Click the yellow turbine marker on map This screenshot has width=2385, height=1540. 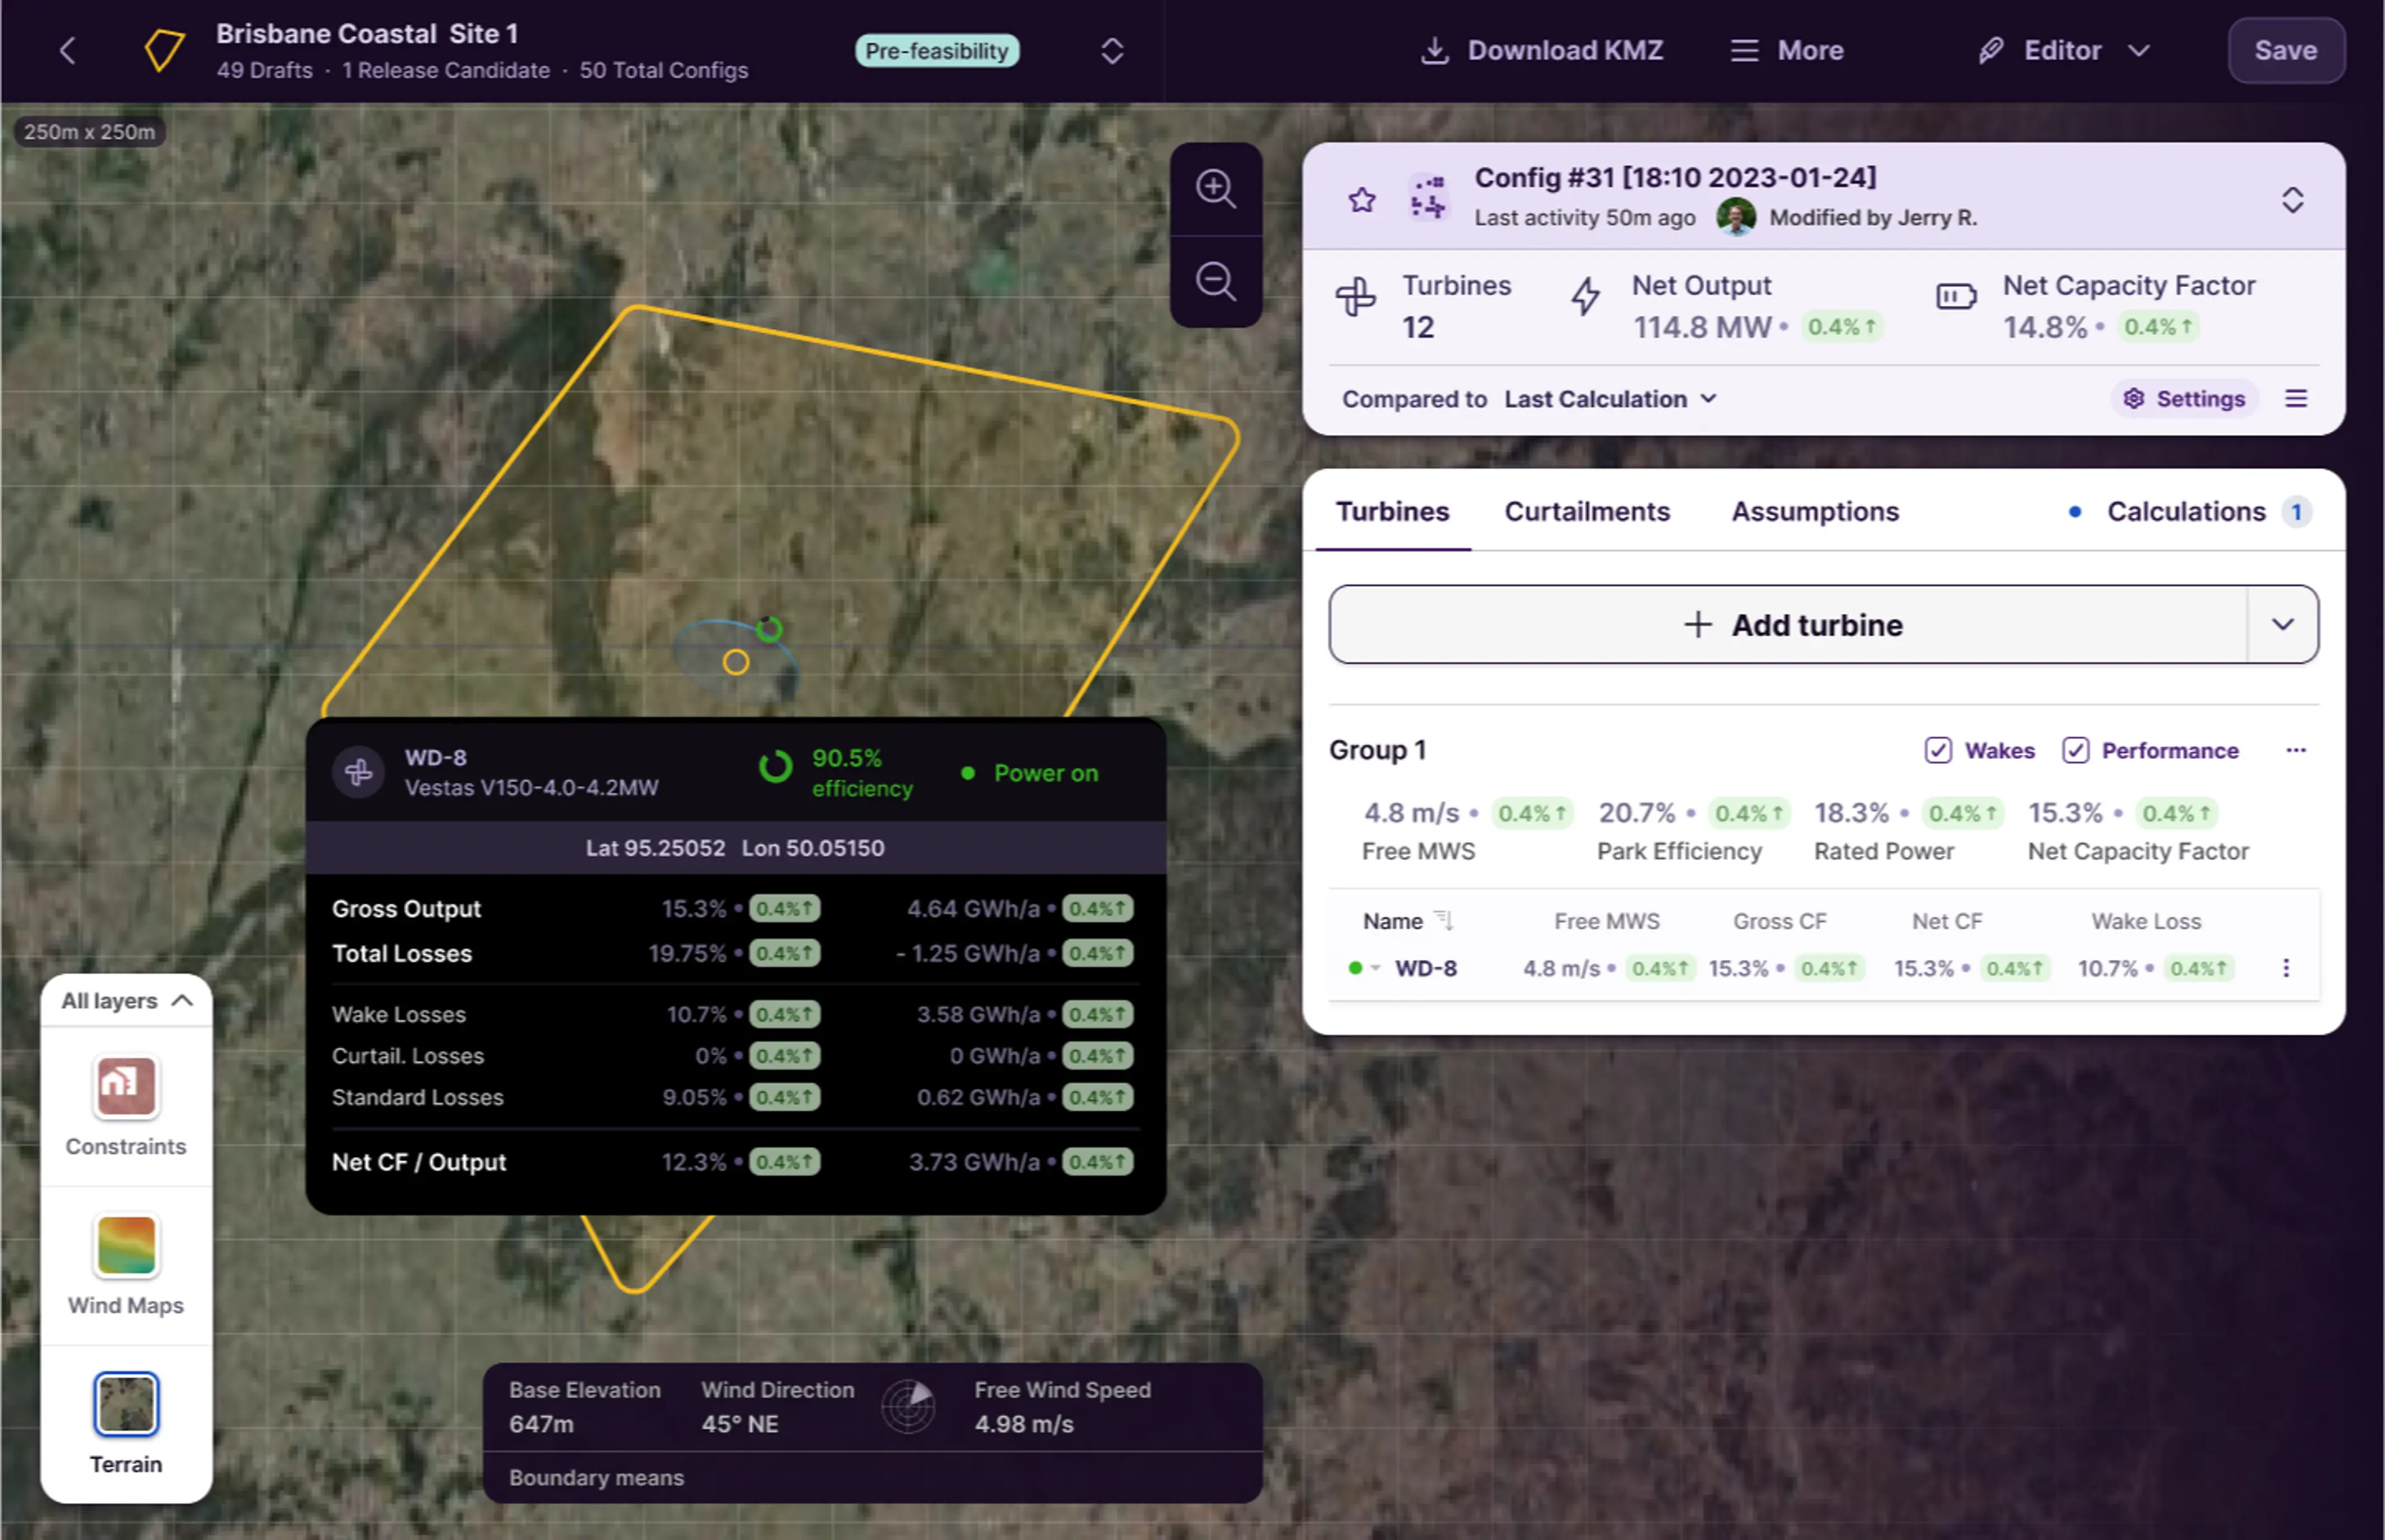[x=736, y=662]
